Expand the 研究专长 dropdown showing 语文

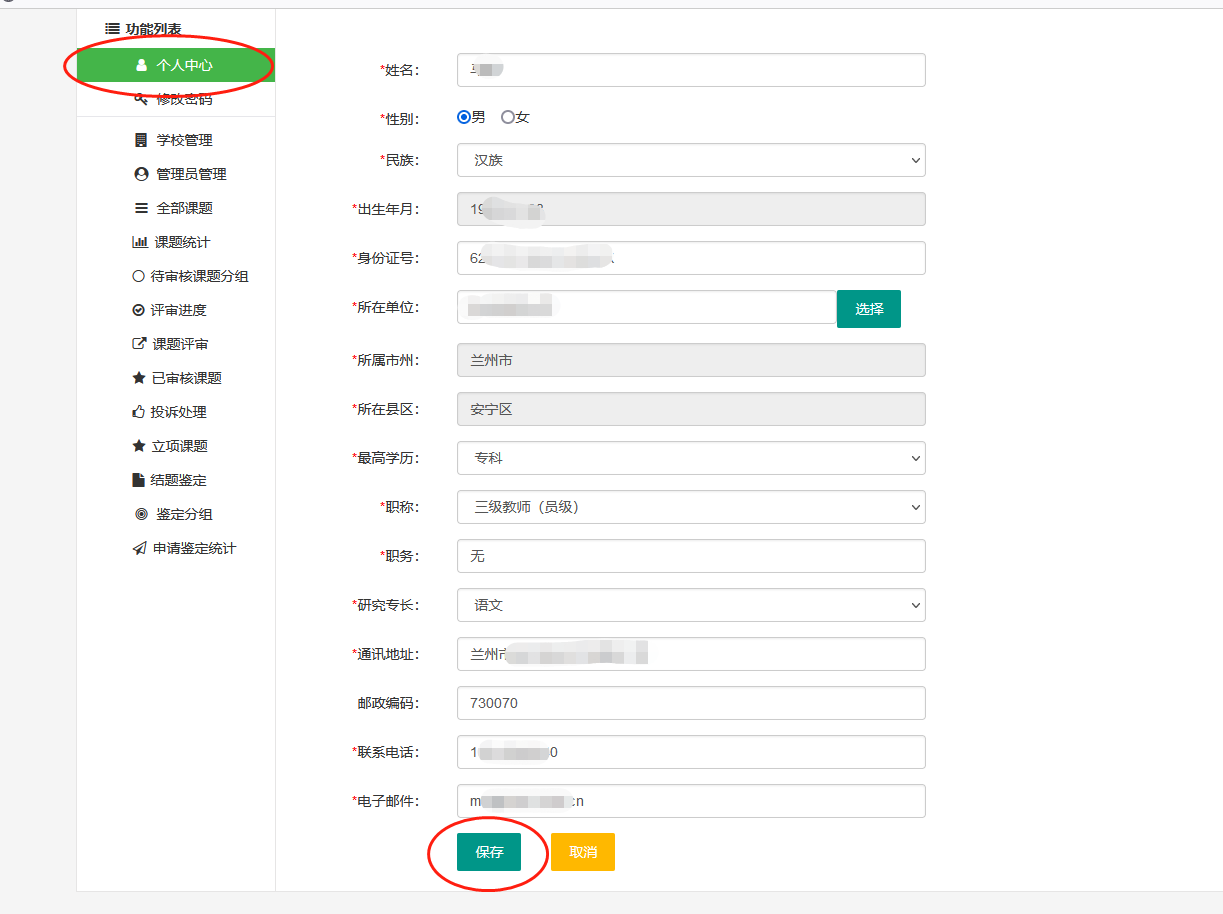click(690, 605)
